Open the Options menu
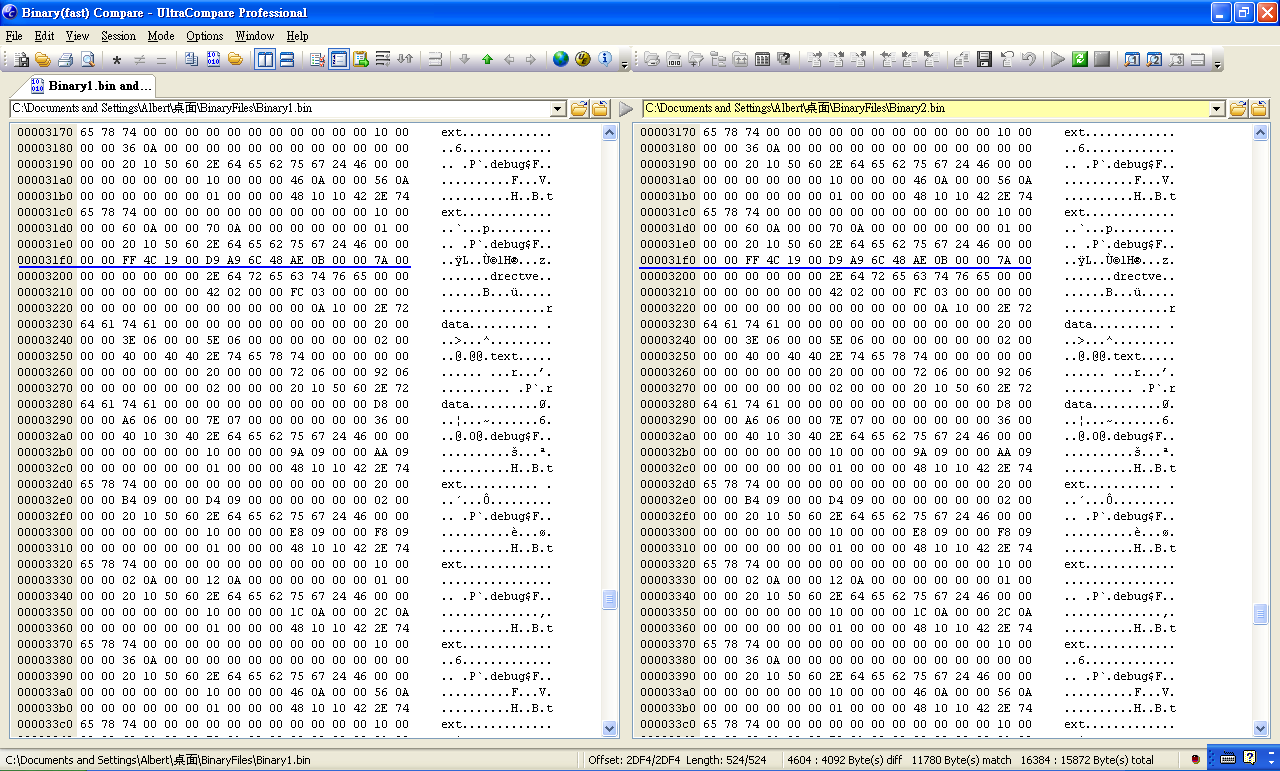 click(x=205, y=36)
